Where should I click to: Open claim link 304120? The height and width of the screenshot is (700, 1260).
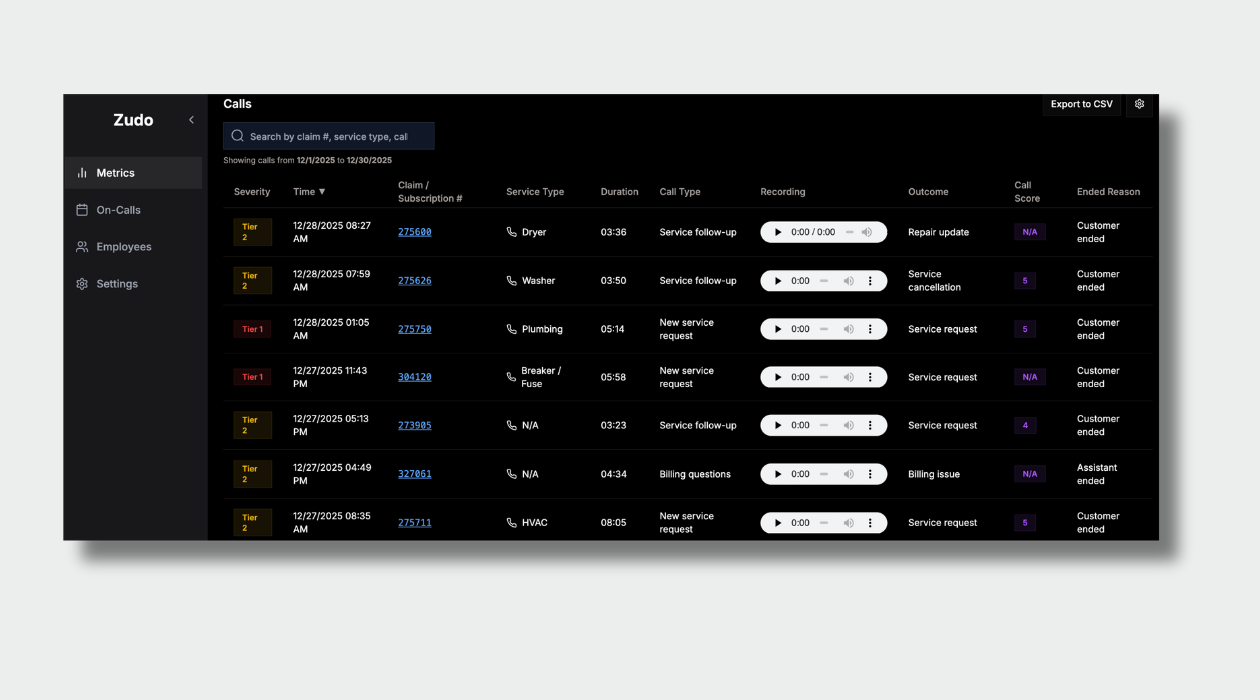pyautogui.click(x=414, y=377)
